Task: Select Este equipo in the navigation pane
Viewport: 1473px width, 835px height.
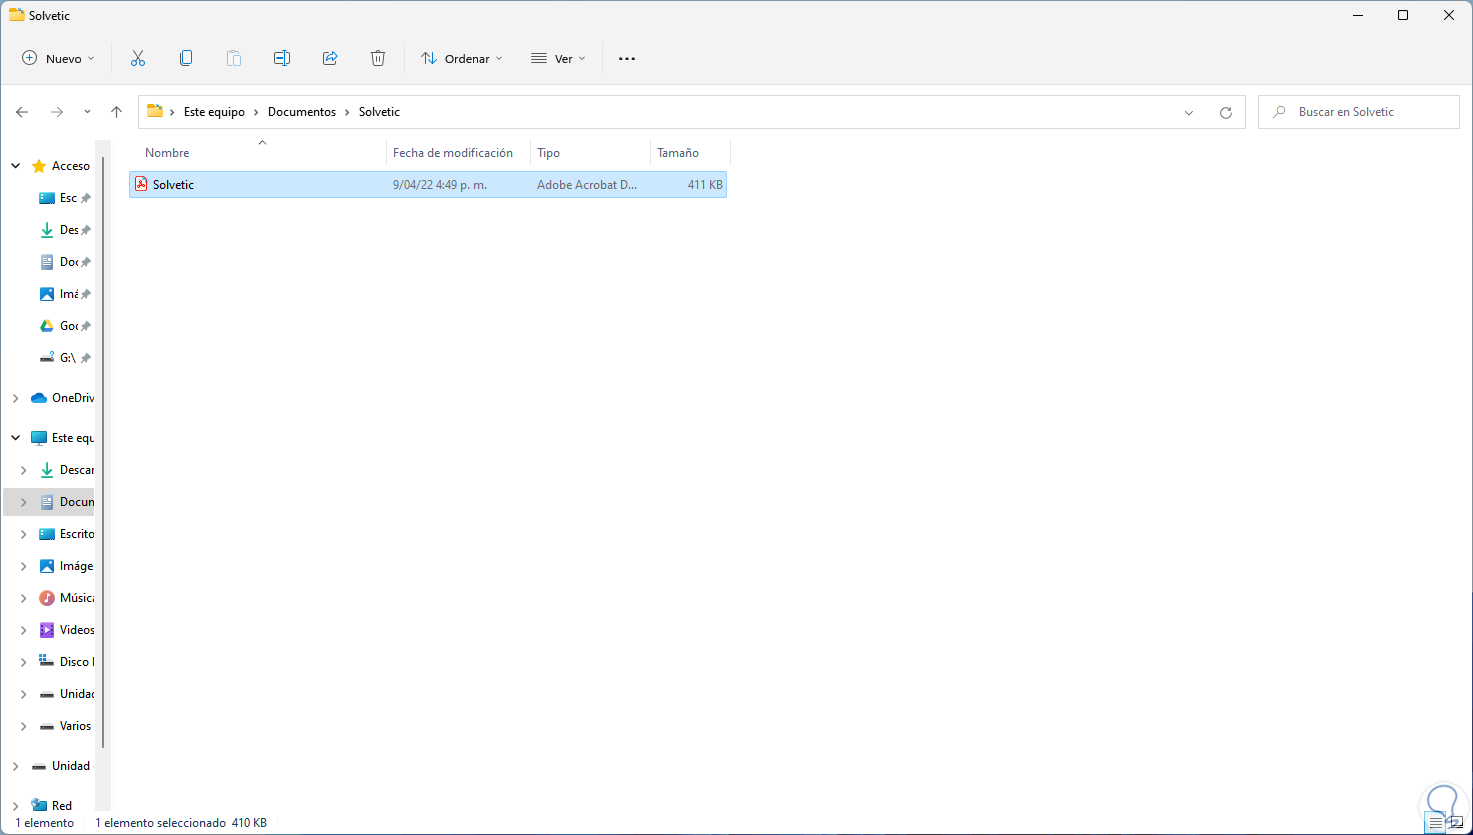Action: point(72,438)
